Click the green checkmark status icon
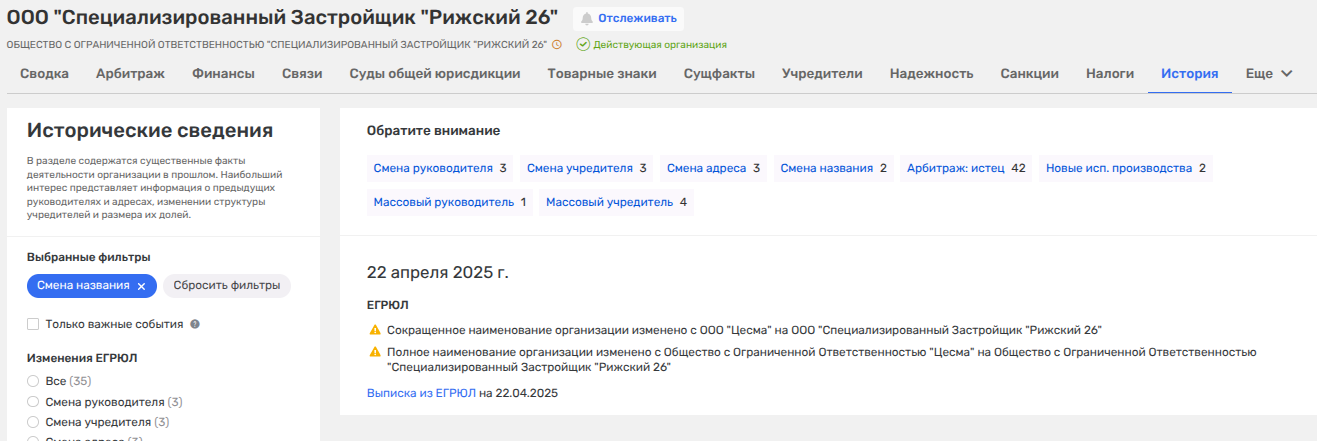 point(583,44)
